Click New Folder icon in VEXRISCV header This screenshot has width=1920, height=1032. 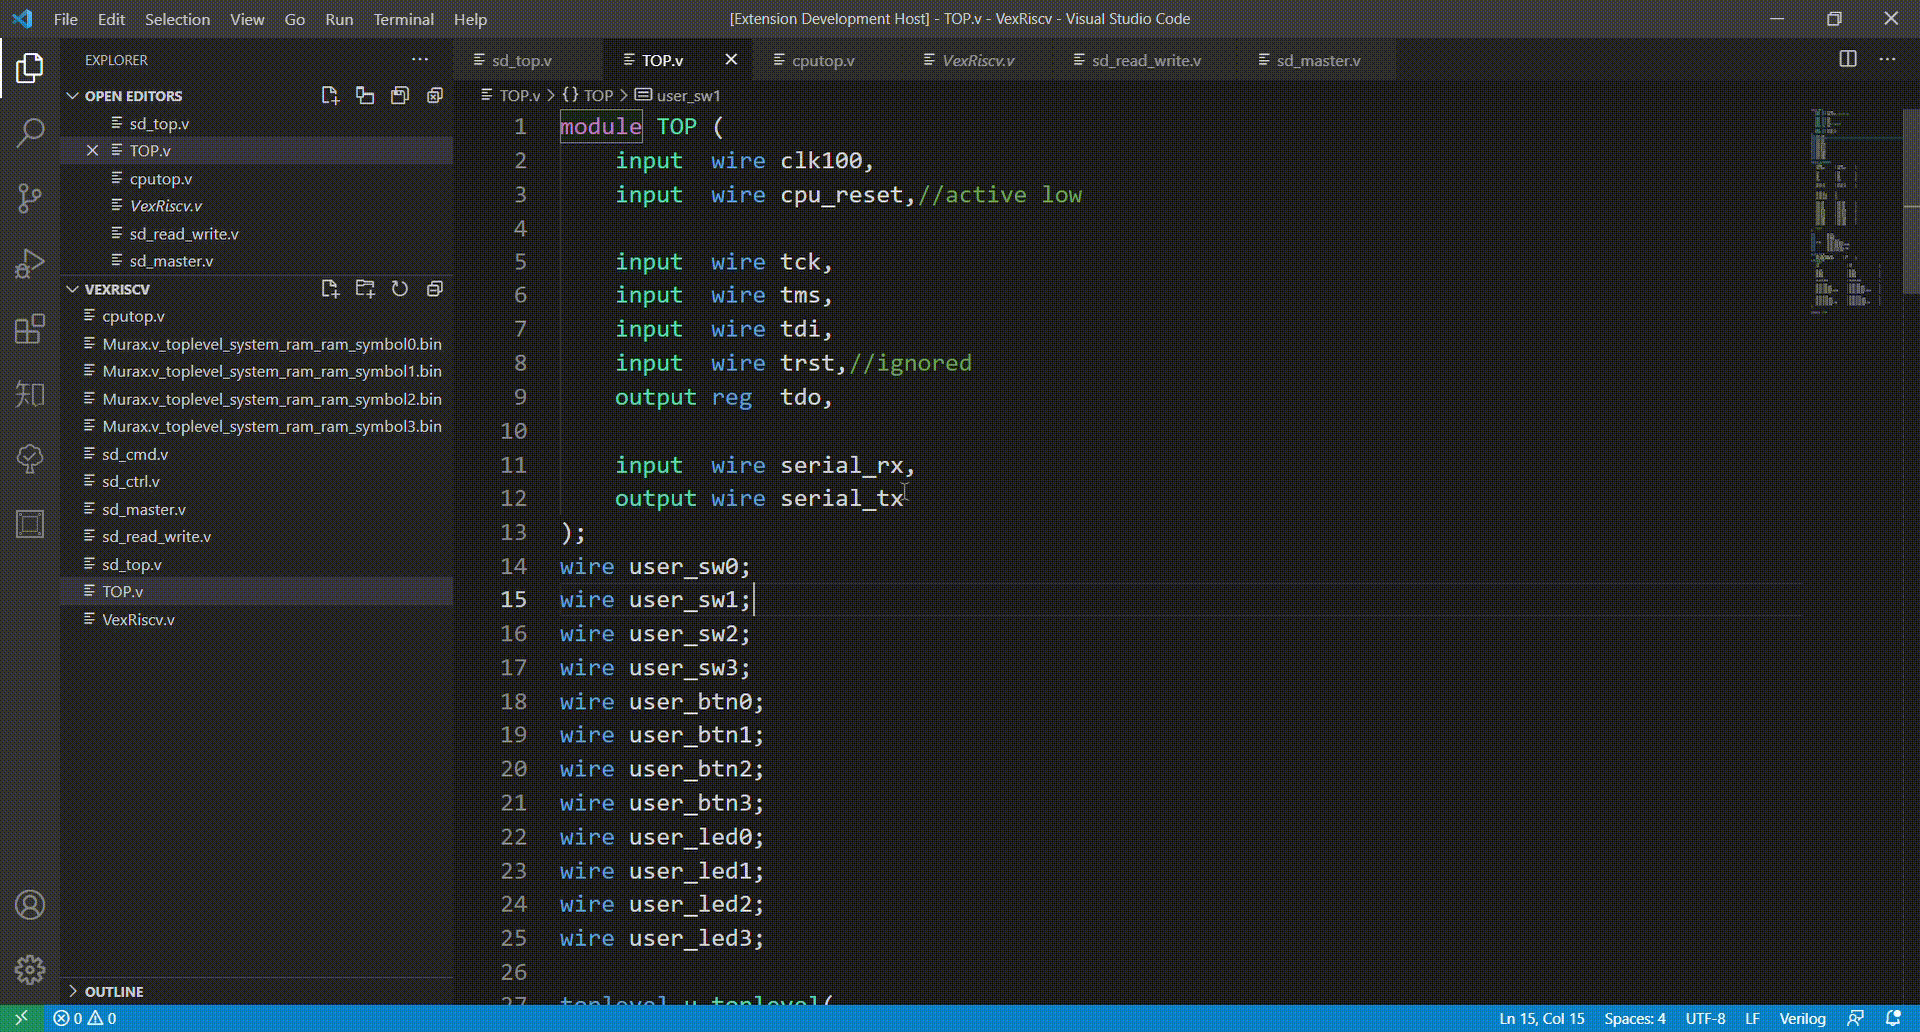(x=365, y=289)
